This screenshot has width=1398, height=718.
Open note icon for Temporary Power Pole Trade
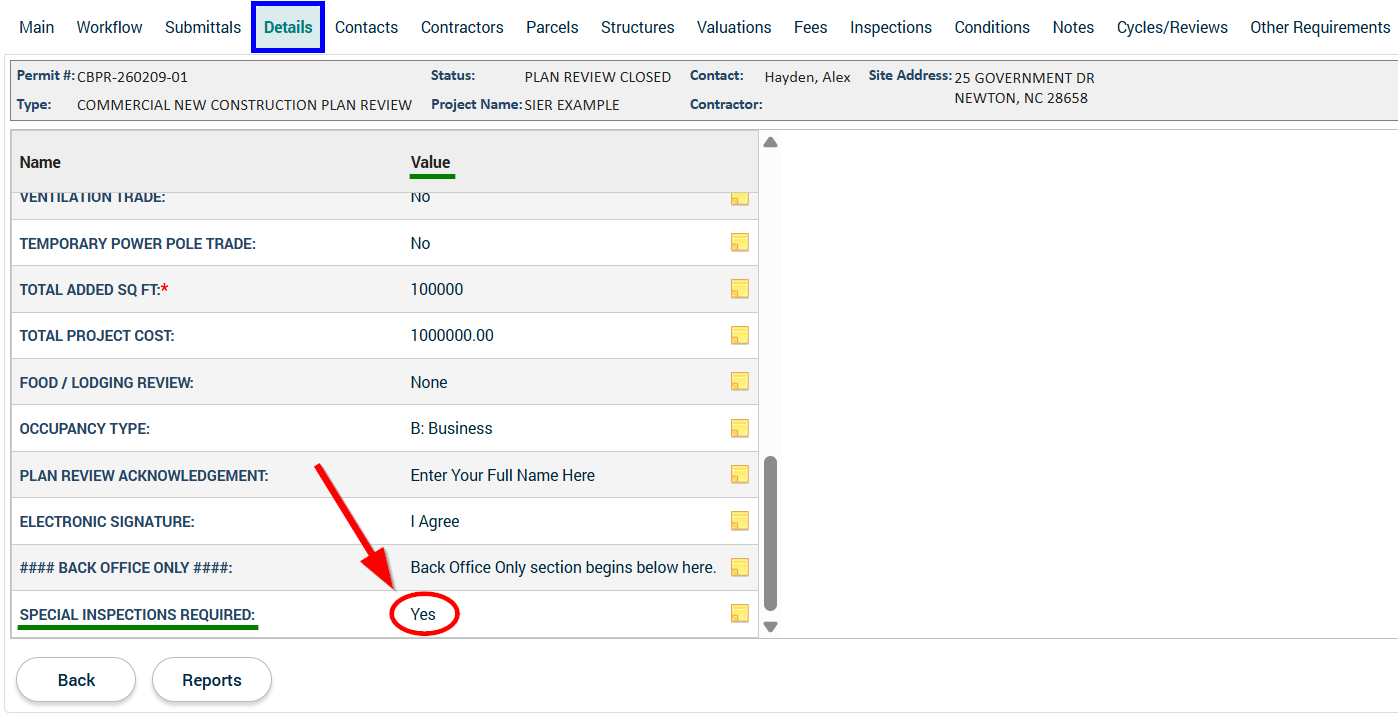tap(740, 242)
